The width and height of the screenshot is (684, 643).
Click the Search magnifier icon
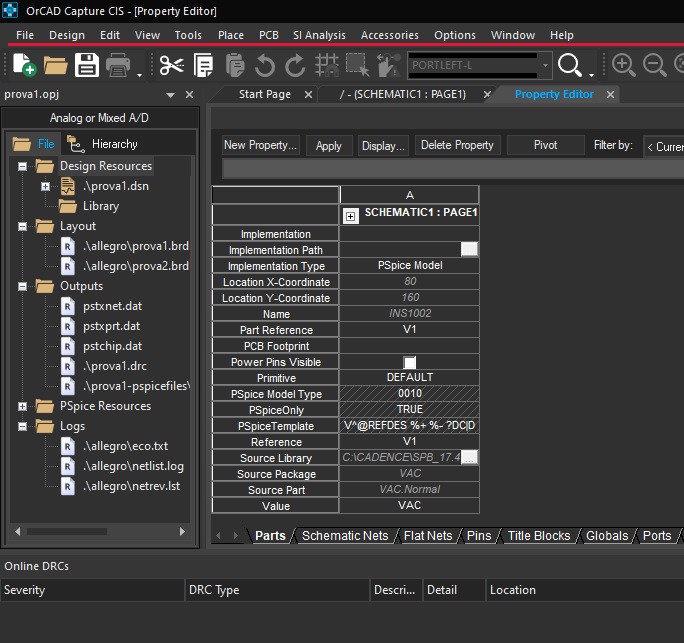click(570, 66)
